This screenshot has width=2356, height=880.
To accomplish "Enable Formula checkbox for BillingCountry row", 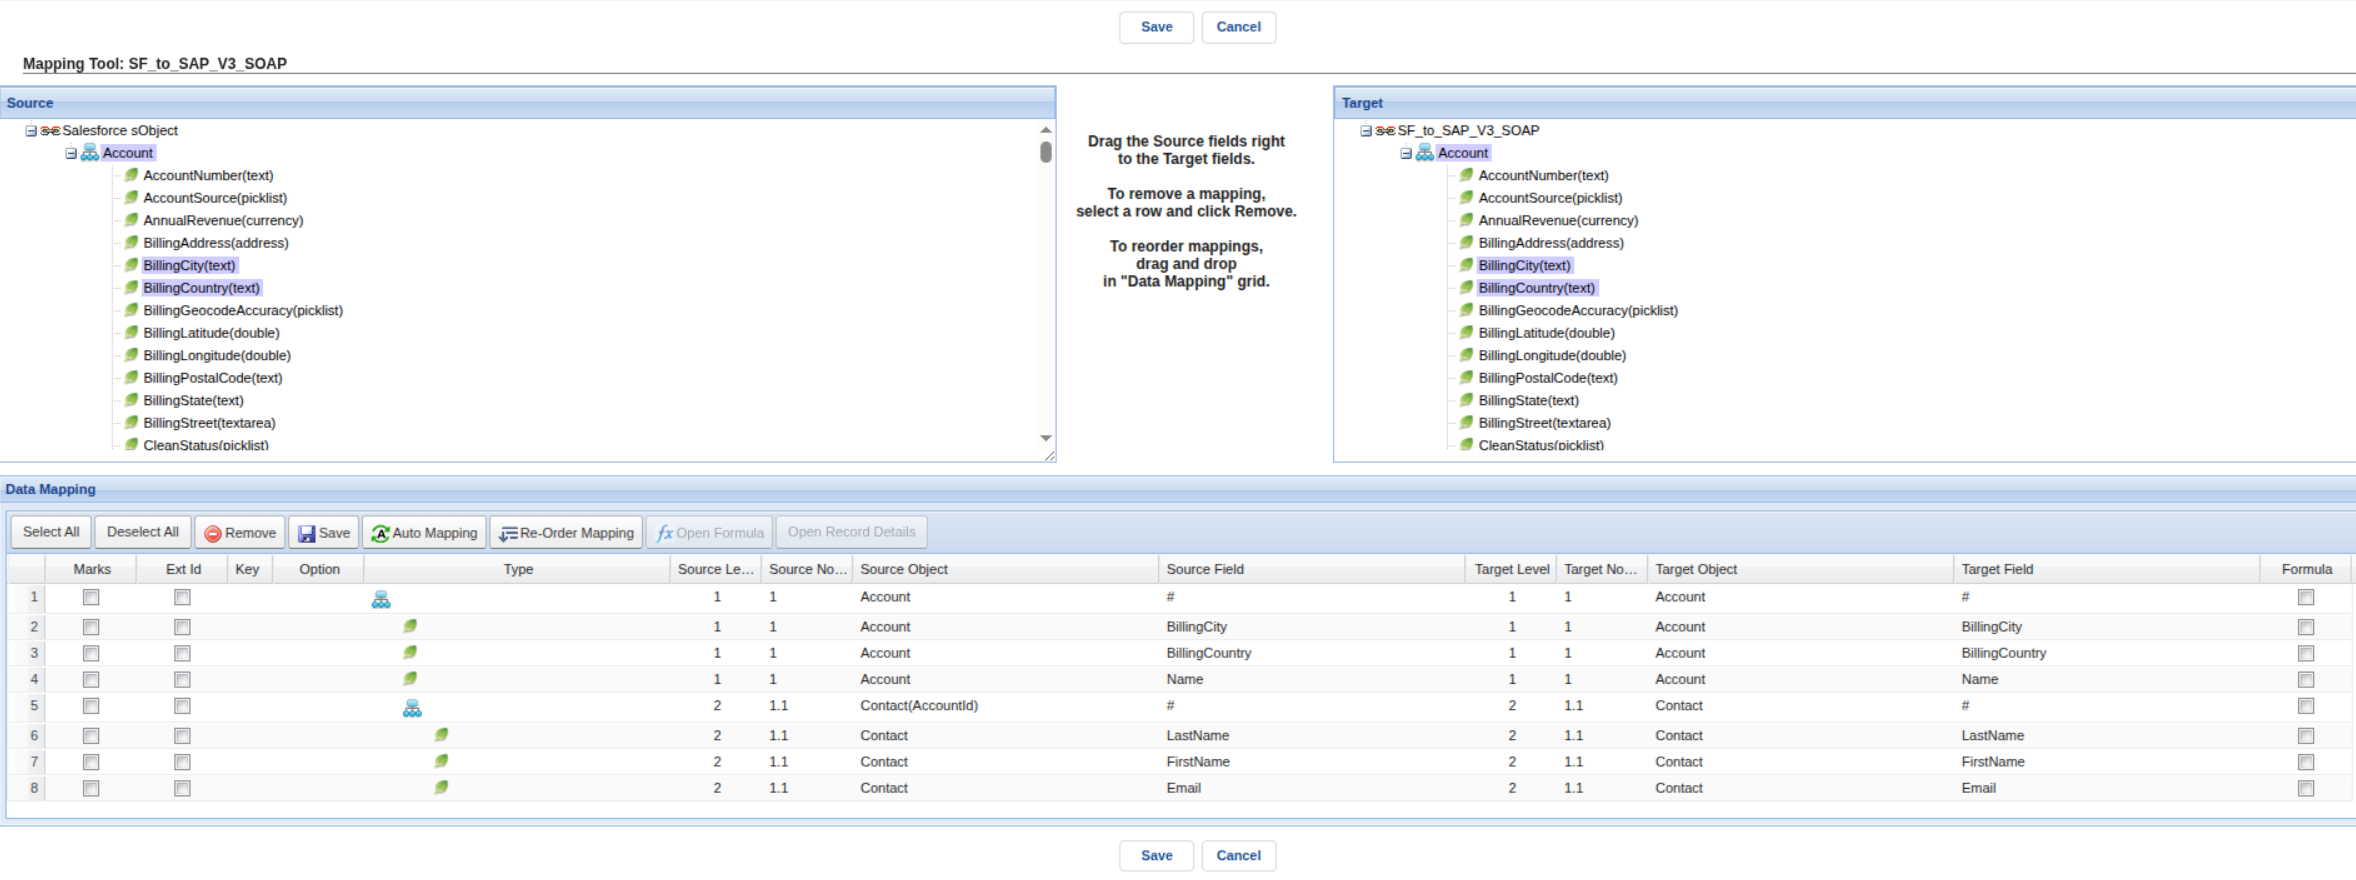I will click(x=2306, y=653).
